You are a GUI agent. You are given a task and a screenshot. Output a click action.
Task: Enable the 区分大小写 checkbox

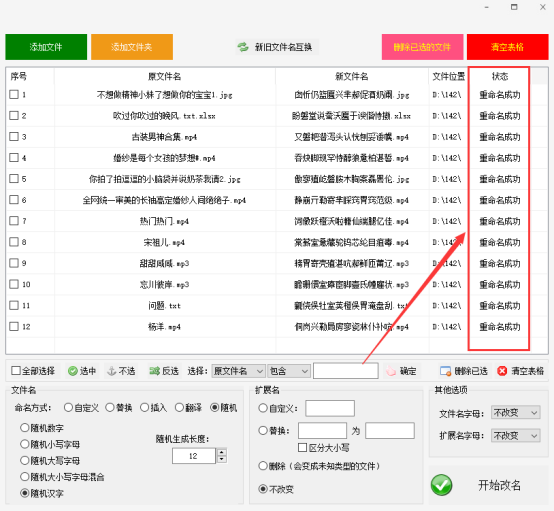tap(302, 448)
